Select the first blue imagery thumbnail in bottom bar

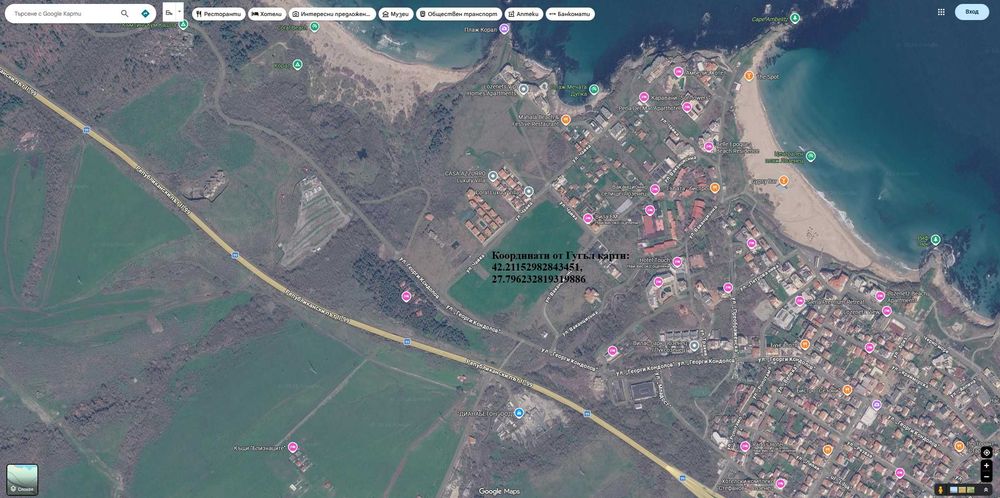953,490
